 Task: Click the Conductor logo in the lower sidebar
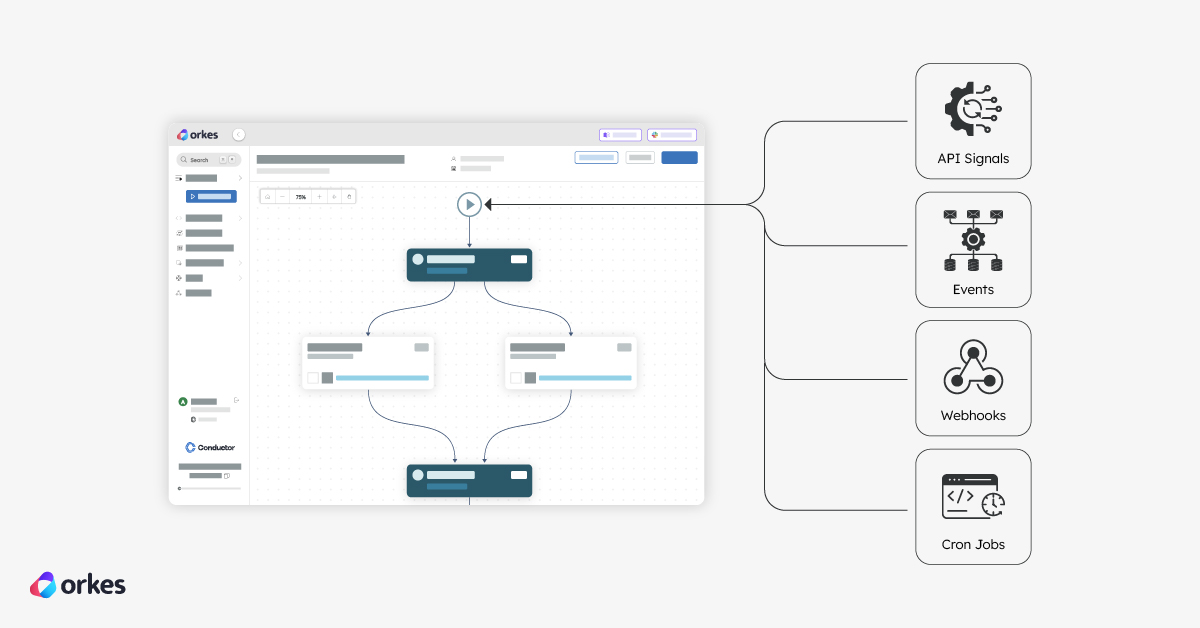(x=209, y=447)
